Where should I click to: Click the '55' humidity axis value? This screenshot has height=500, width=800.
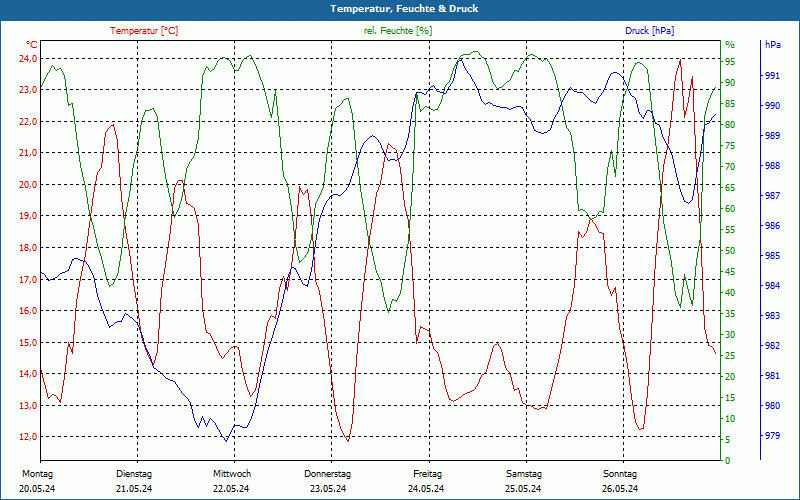click(x=731, y=230)
